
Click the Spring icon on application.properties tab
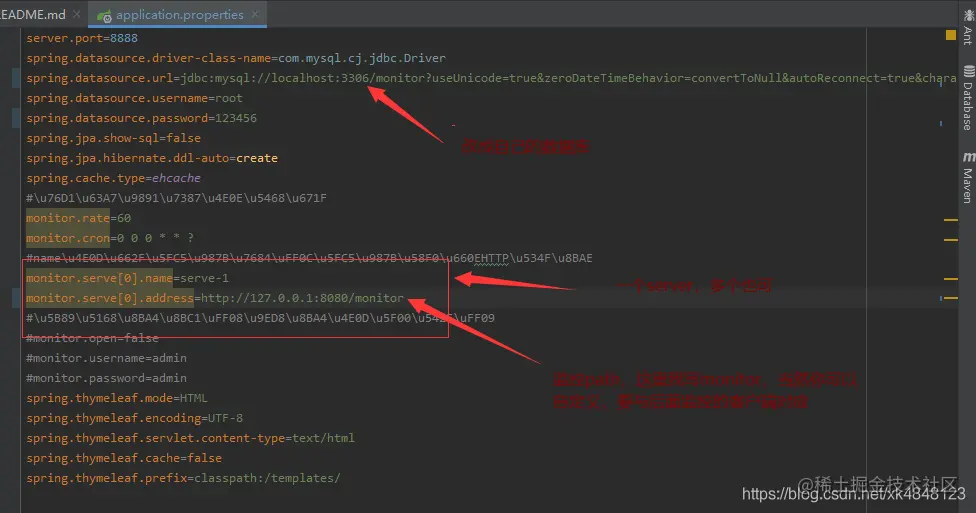click(x=104, y=16)
